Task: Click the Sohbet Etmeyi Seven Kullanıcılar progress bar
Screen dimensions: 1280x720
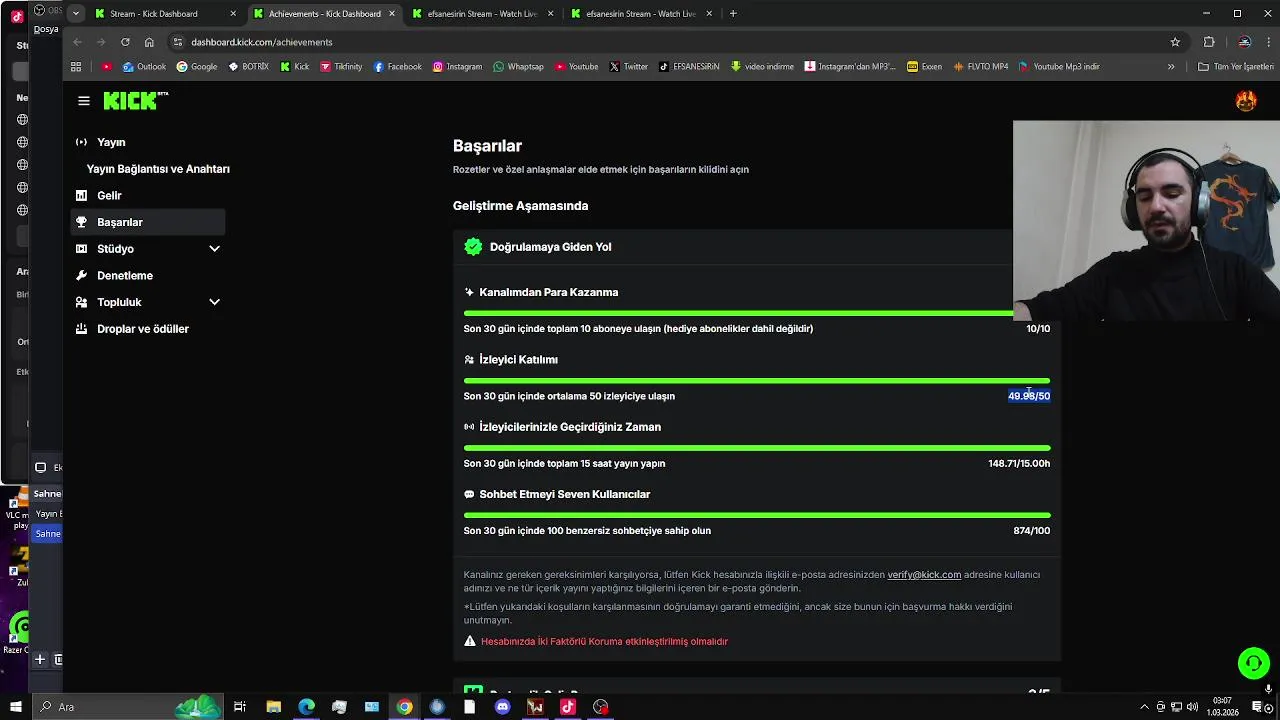Action: tap(757, 516)
